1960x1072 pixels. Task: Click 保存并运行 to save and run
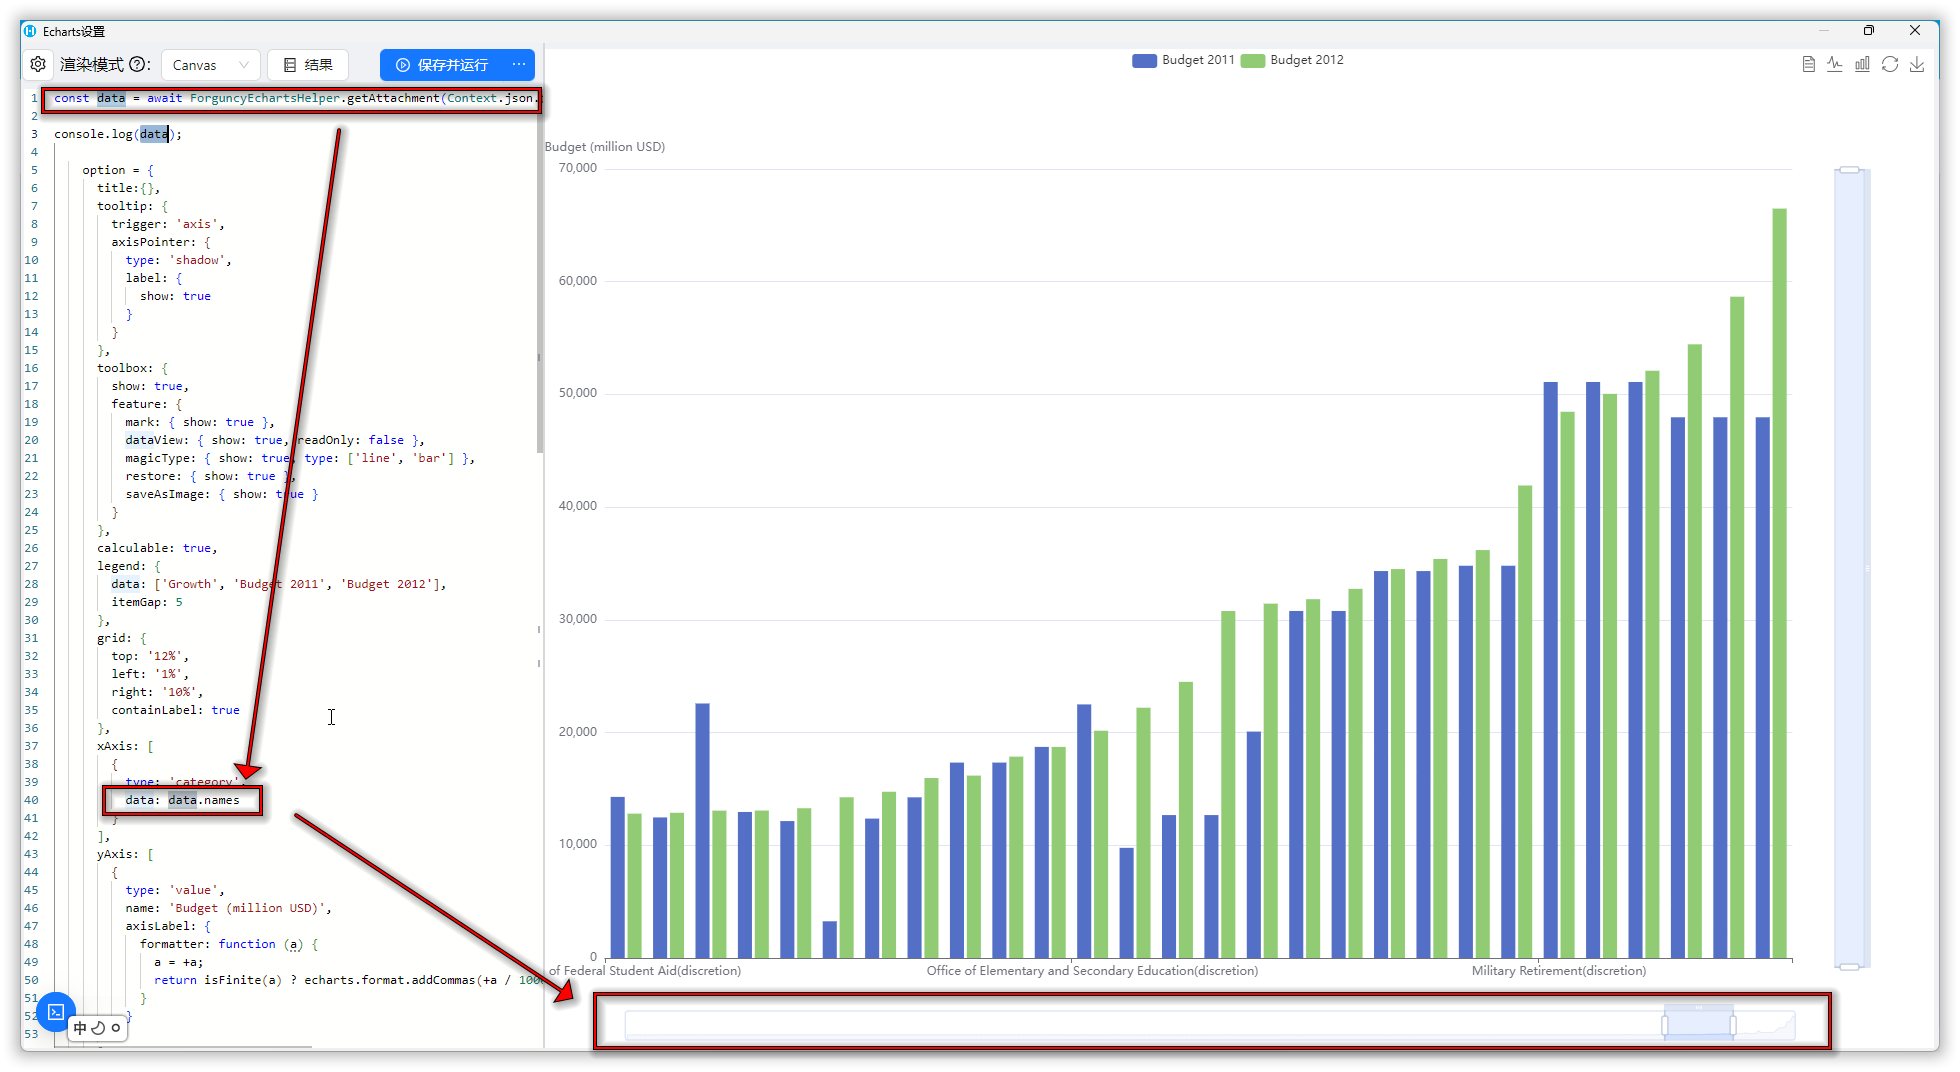coord(442,65)
